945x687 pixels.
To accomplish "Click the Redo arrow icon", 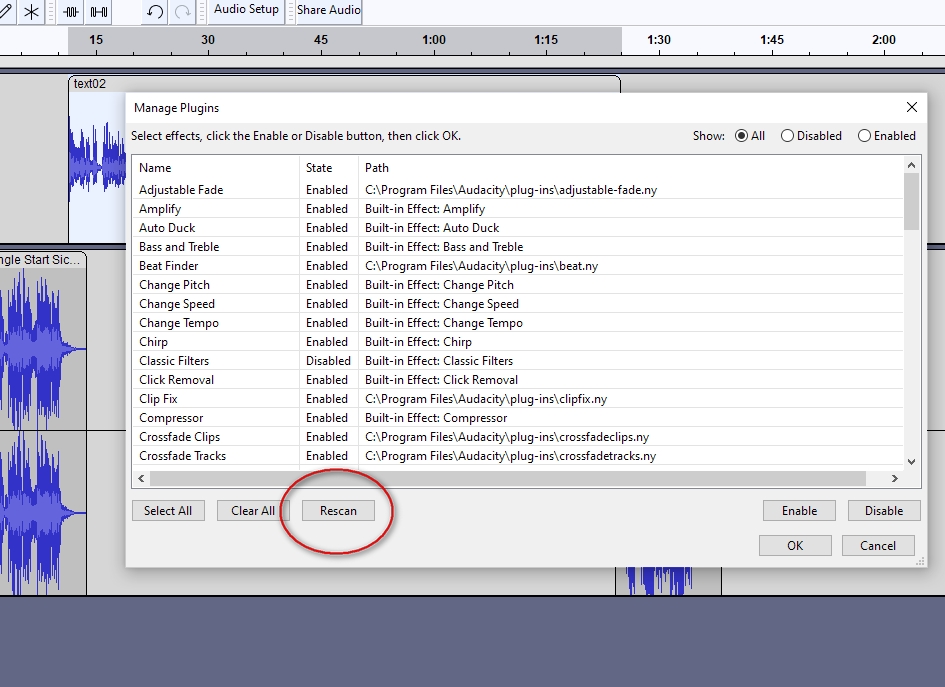I will [x=182, y=12].
